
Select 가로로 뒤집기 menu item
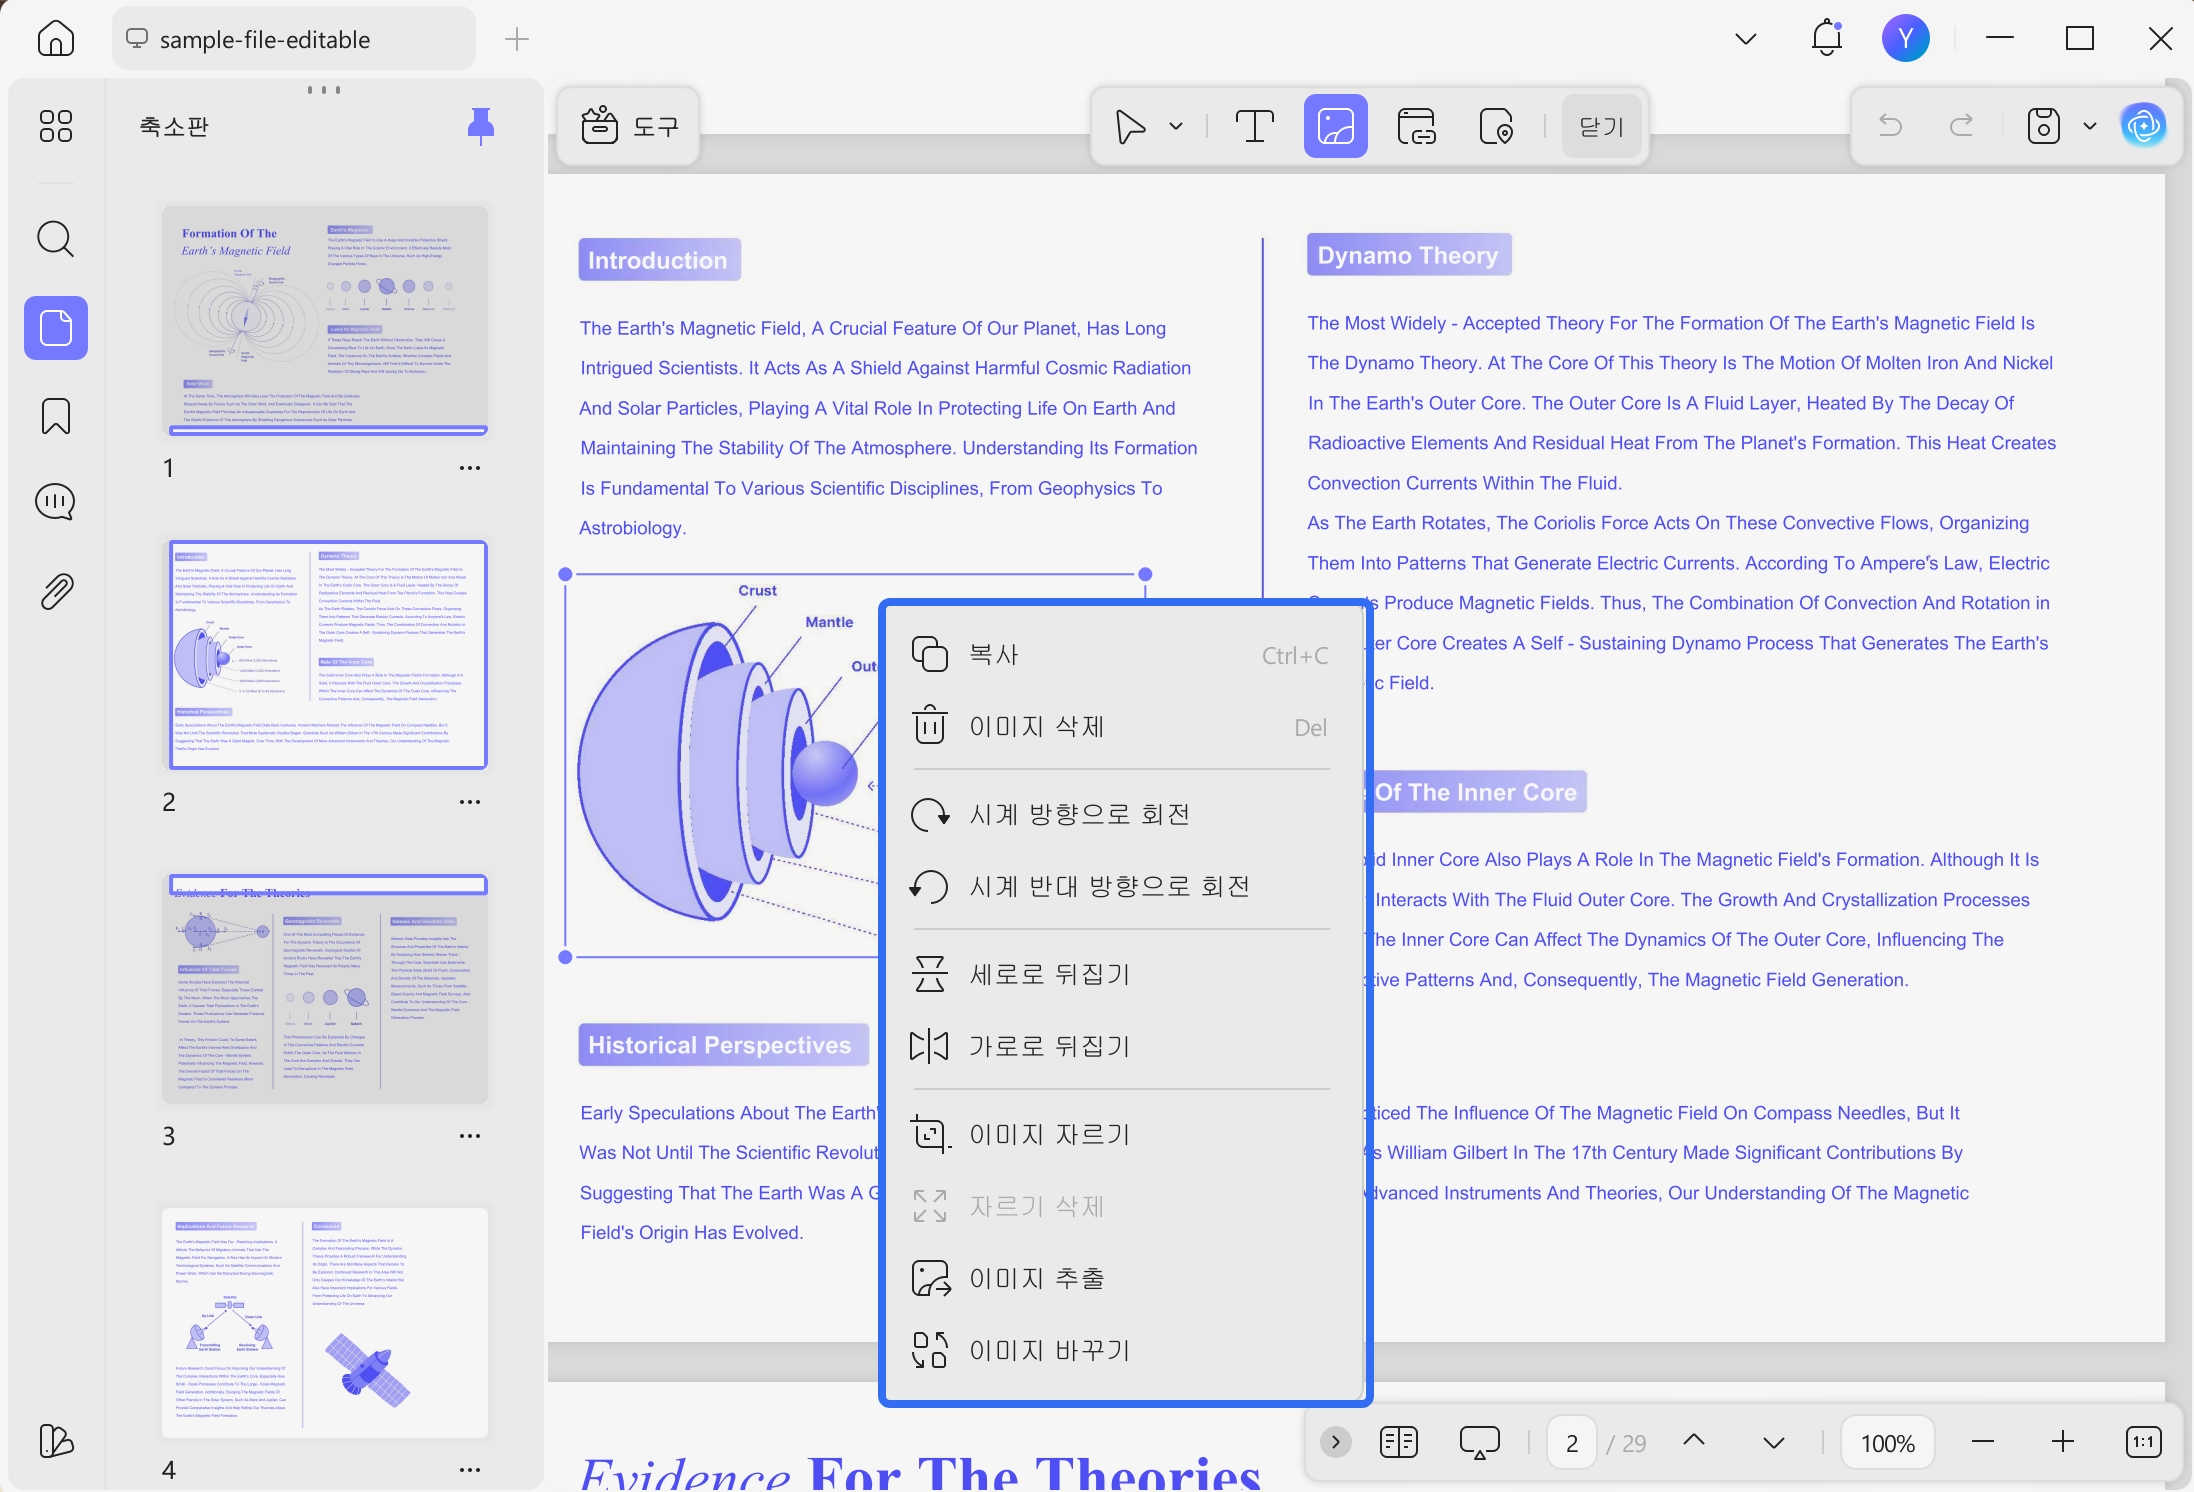[x=1121, y=1046]
